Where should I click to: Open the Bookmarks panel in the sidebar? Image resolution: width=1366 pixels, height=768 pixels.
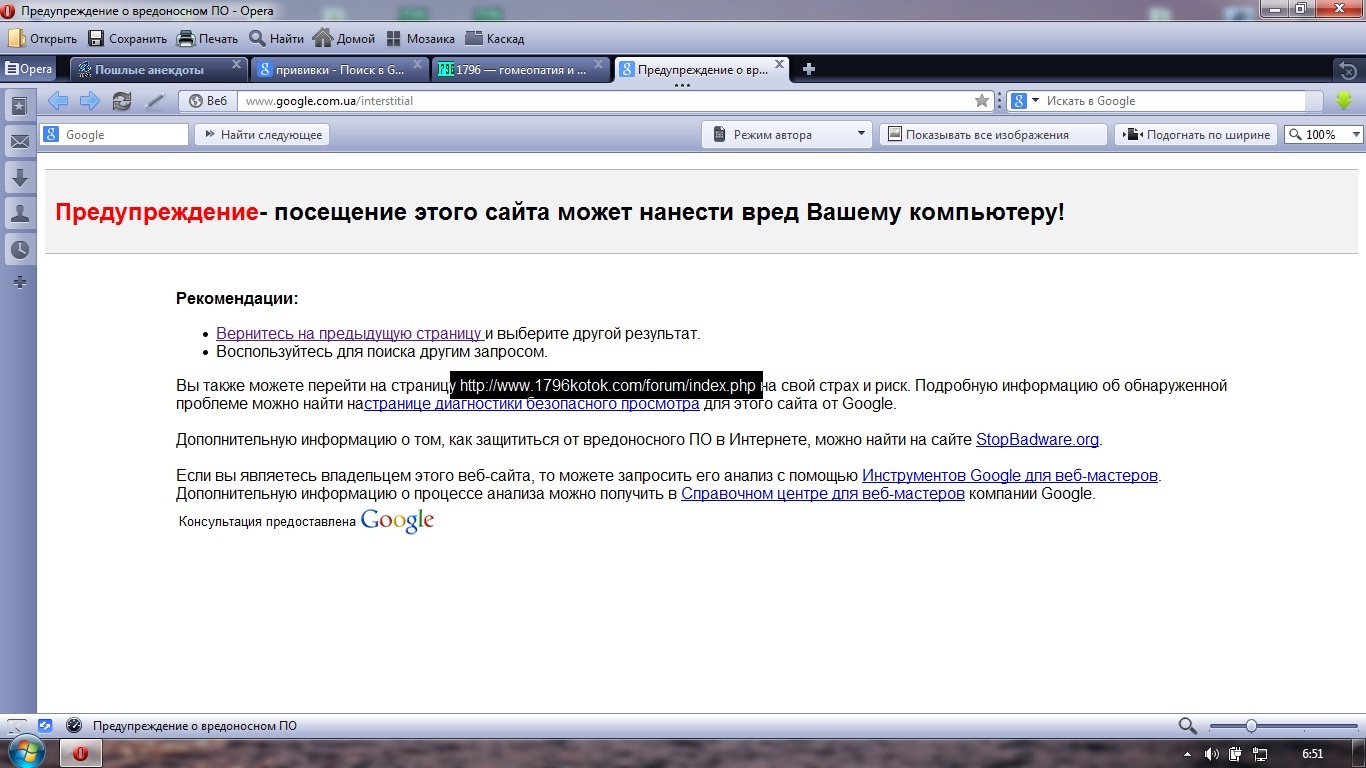[x=19, y=106]
